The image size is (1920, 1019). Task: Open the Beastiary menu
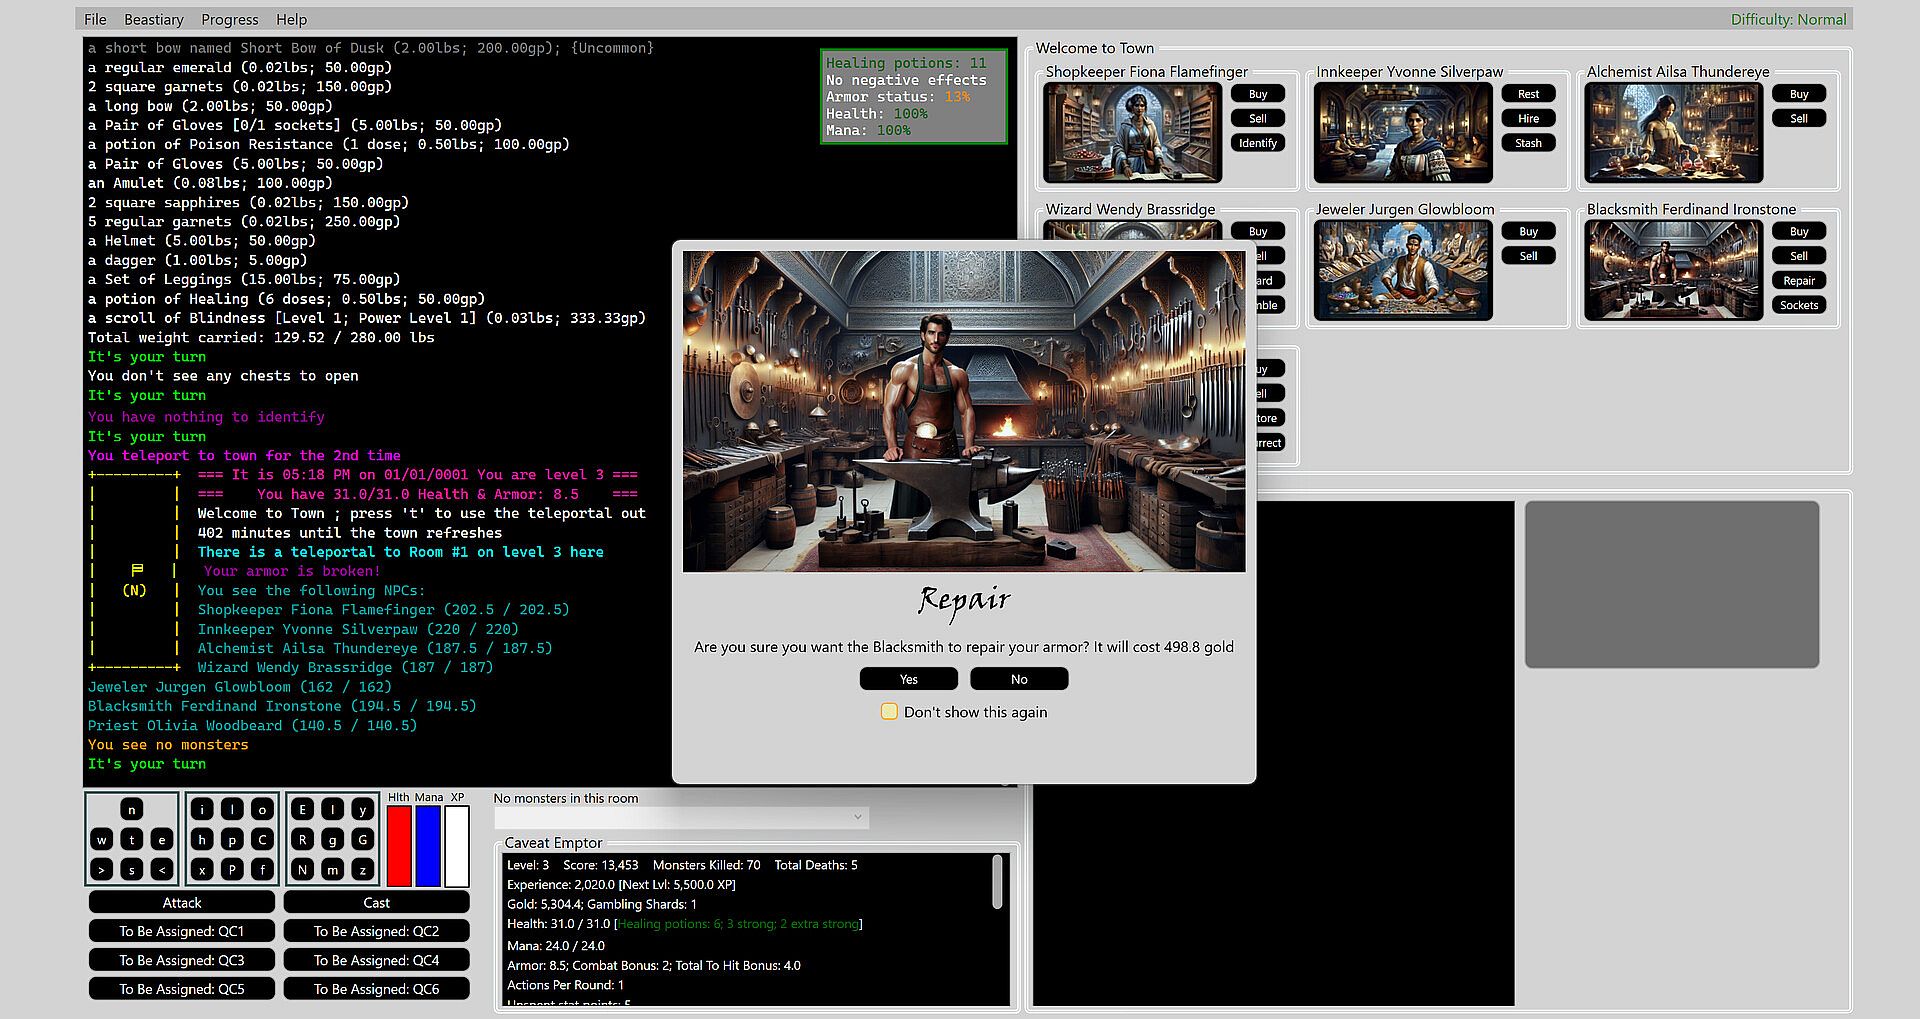point(153,19)
